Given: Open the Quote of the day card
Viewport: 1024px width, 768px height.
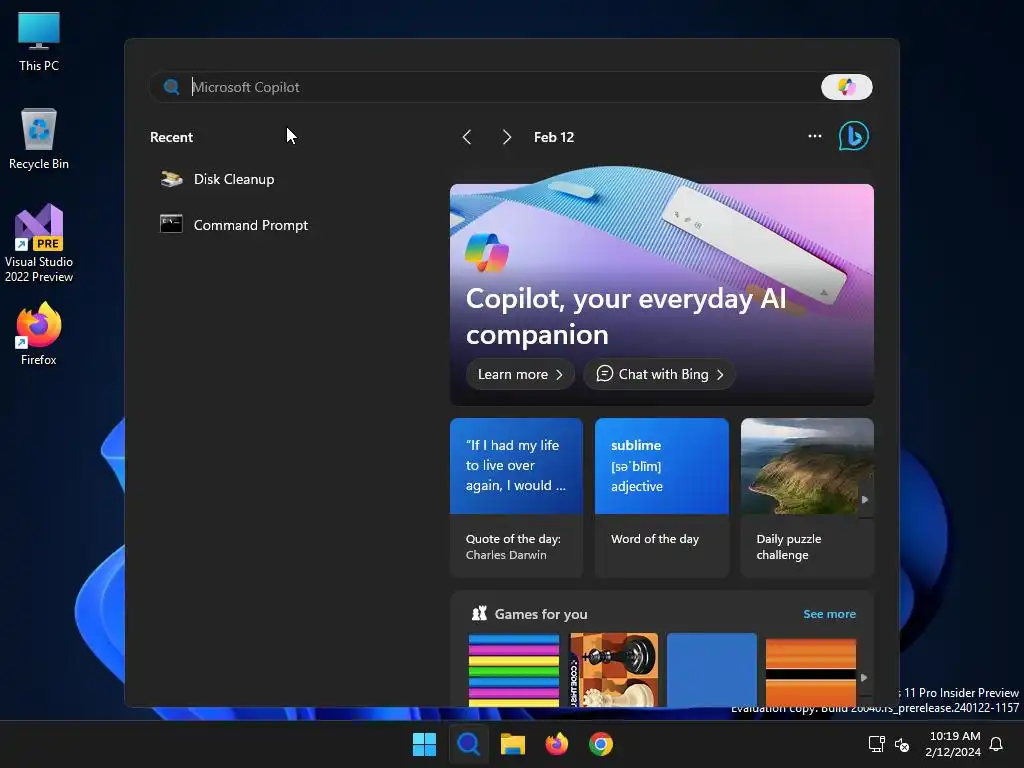Looking at the screenshot, I should (x=516, y=498).
